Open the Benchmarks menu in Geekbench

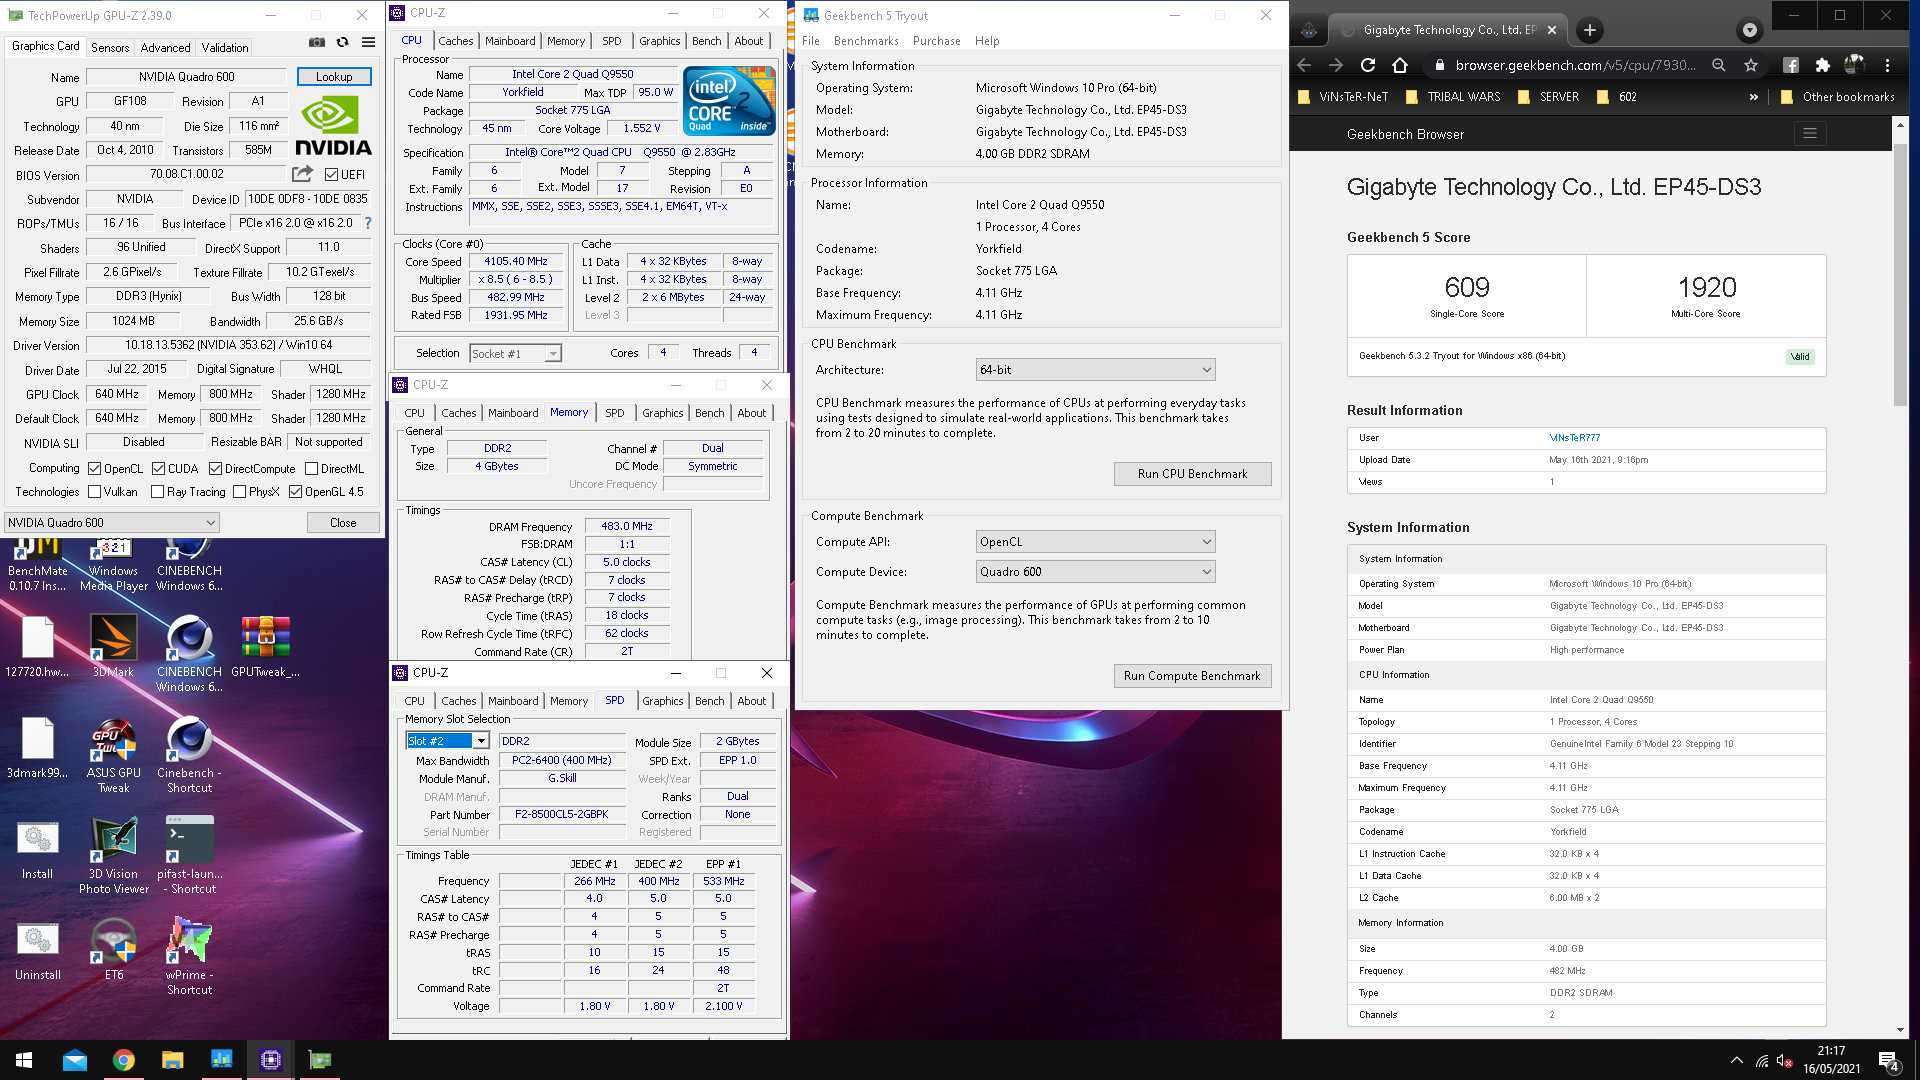tap(866, 41)
